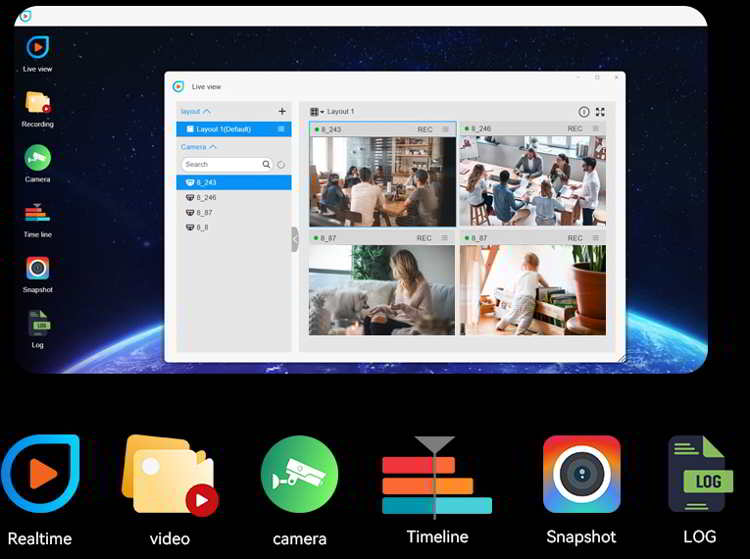
Task: Toggle REC above the woman with dog feed
Action: coord(424,238)
